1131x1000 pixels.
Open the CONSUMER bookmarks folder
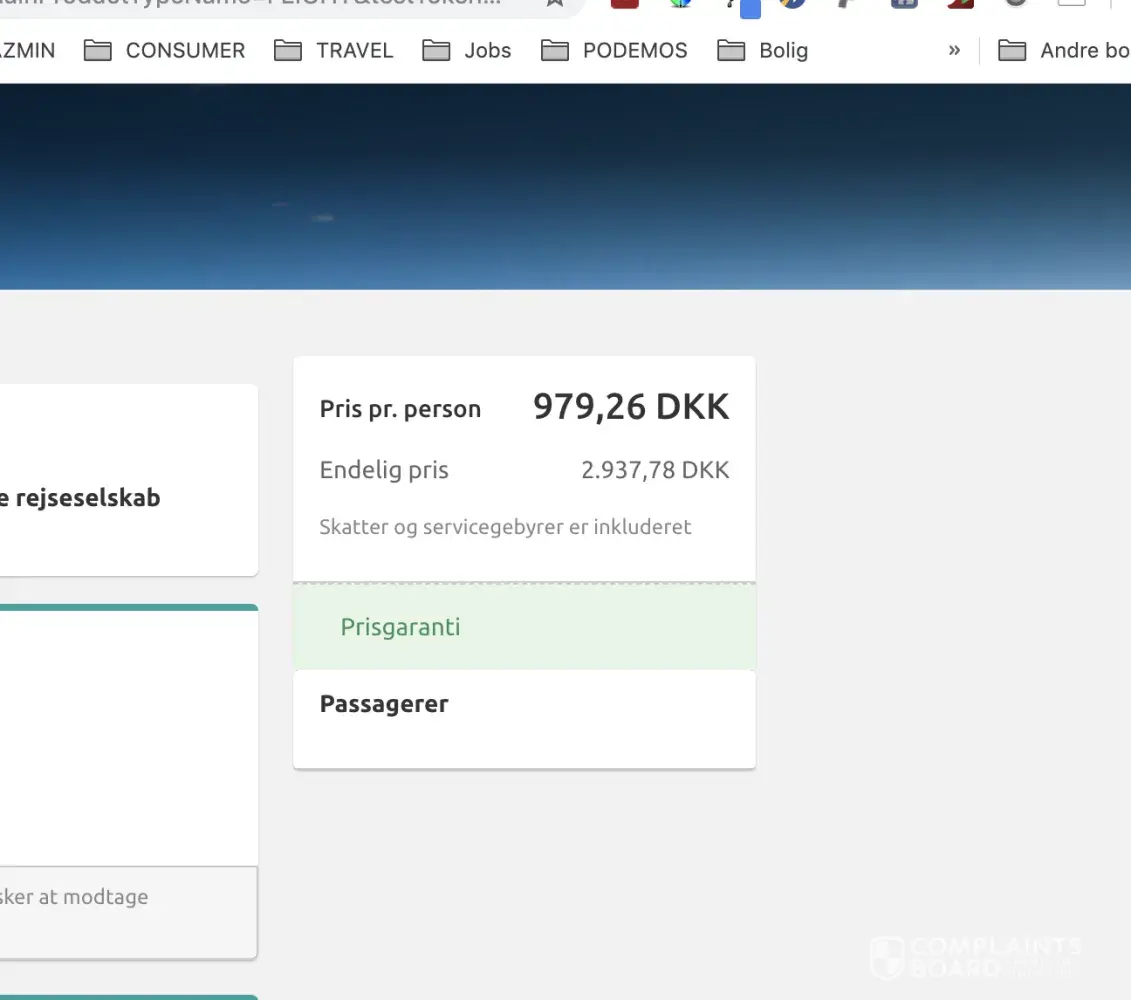[x=165, y=51]
